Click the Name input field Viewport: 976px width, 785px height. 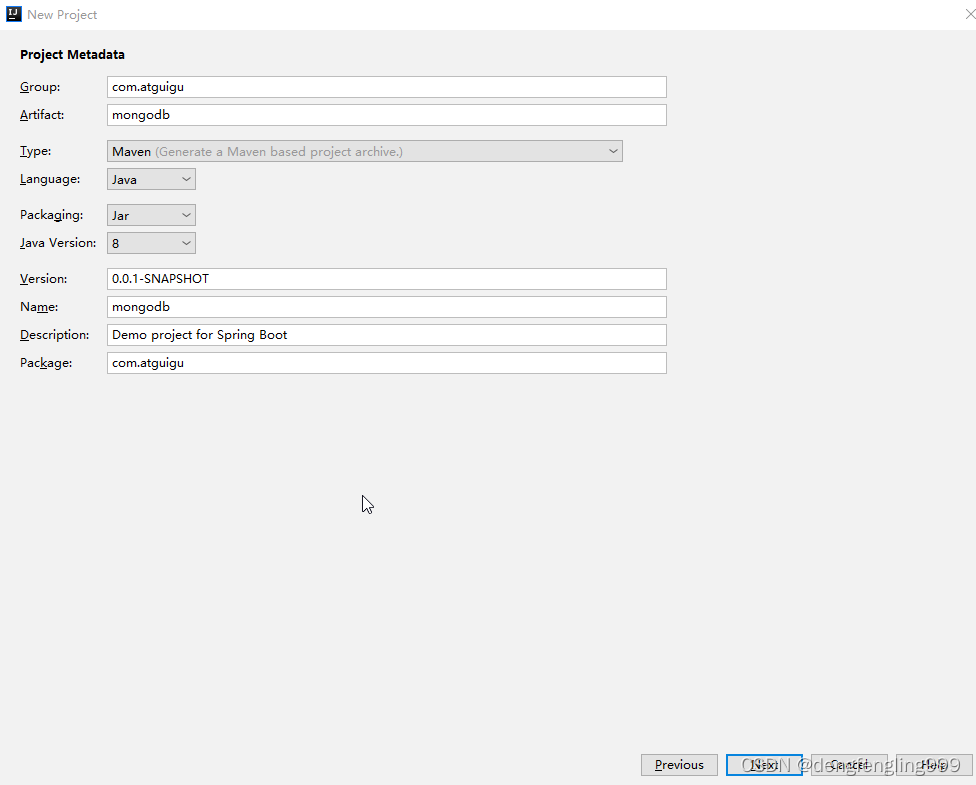click(x=387, y=307)
